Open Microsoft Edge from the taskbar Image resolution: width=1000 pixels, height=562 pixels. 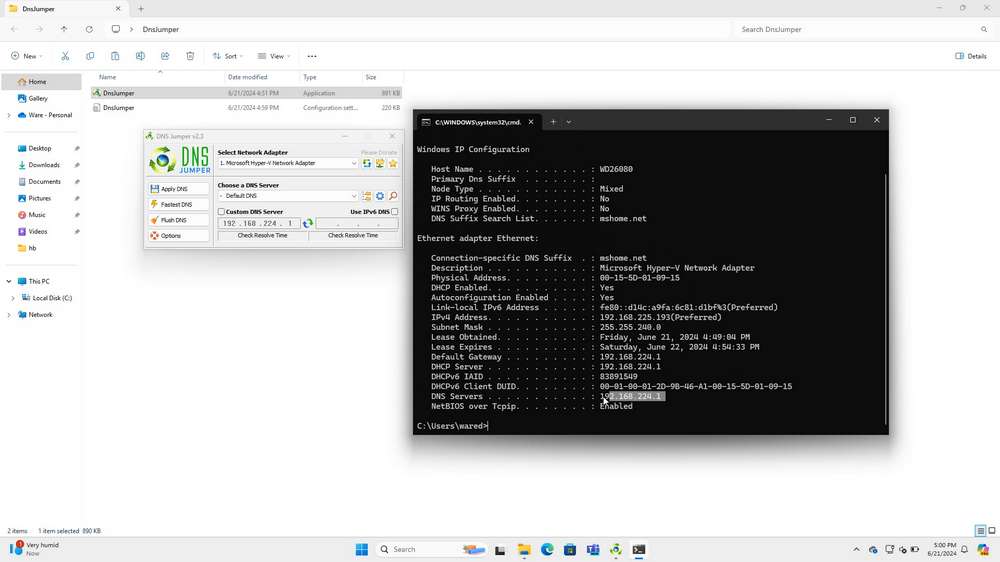tap(547, 549)
